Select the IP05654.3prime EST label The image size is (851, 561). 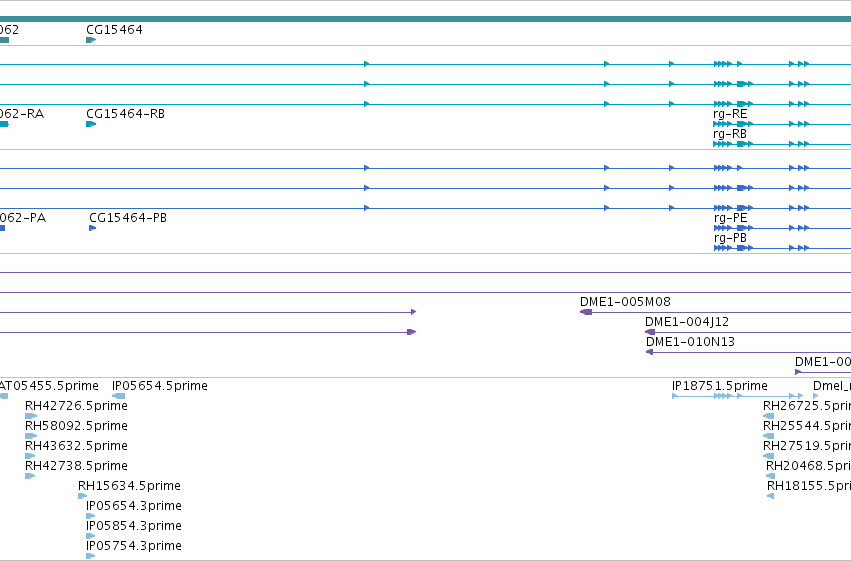134,506
